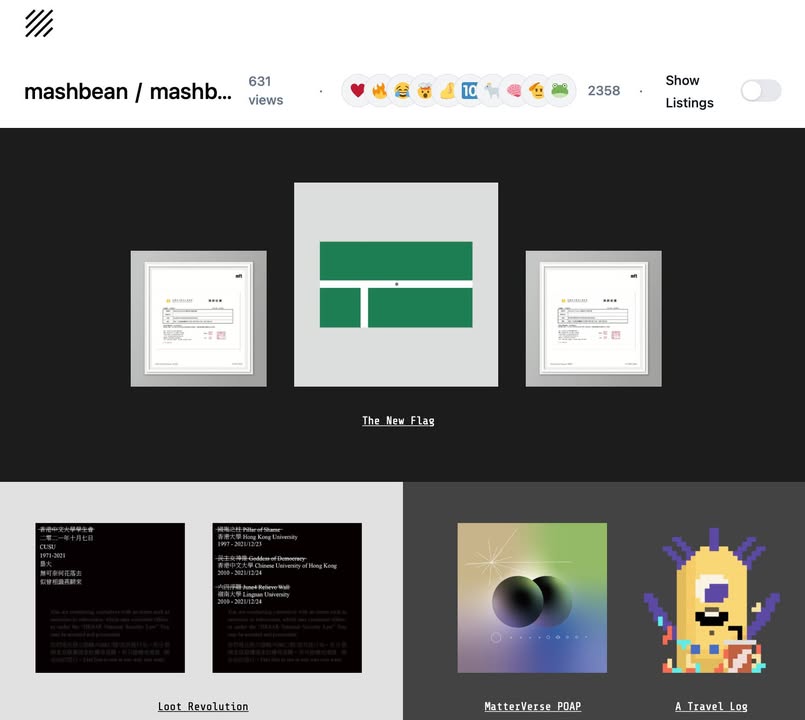
Task: Open the MatterVerse POAP link
Action: (532, 706)
